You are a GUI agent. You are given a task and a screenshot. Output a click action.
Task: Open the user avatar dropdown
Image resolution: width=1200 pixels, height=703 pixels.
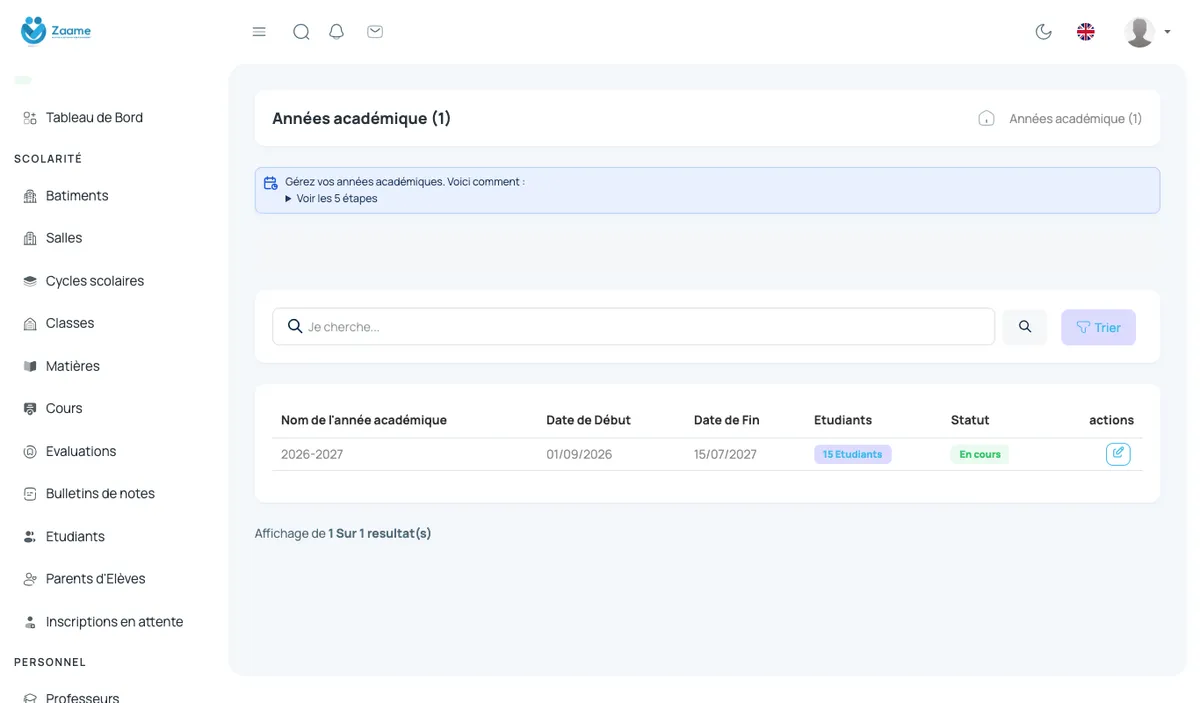tap(1147, 32)
